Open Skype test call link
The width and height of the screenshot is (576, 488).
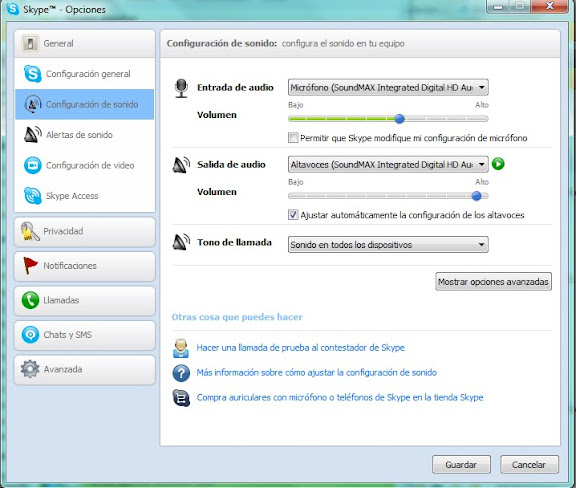[300, 348]
